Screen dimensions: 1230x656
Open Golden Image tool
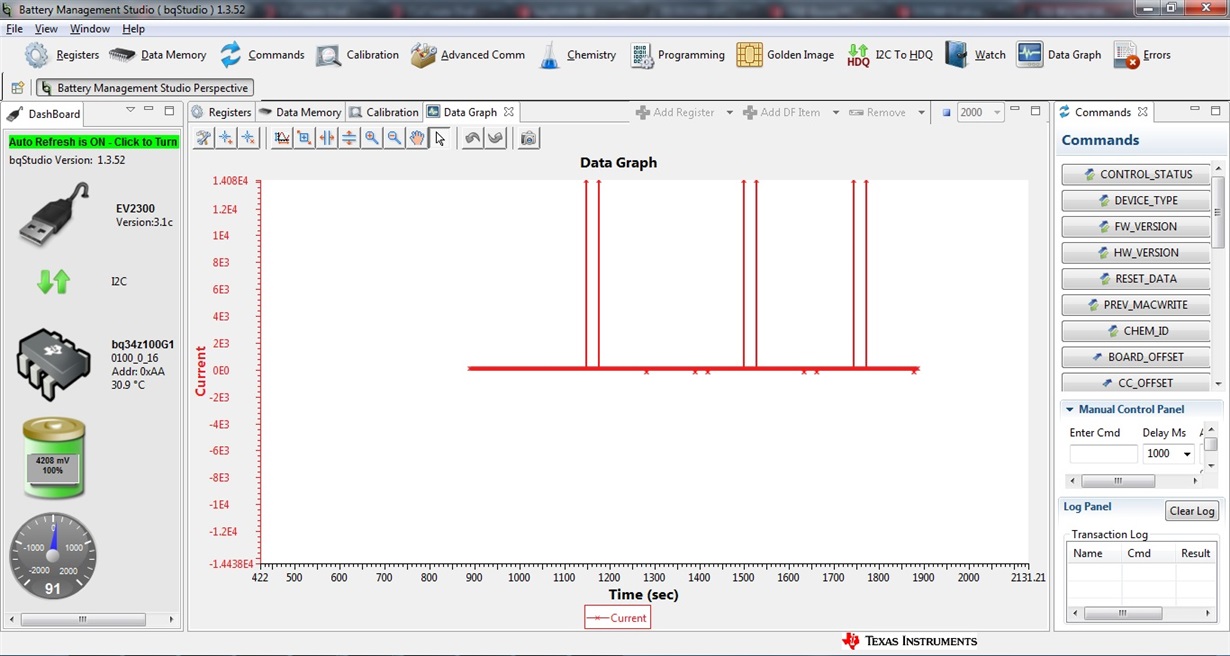pyautogui.click(x=785, y=55)
